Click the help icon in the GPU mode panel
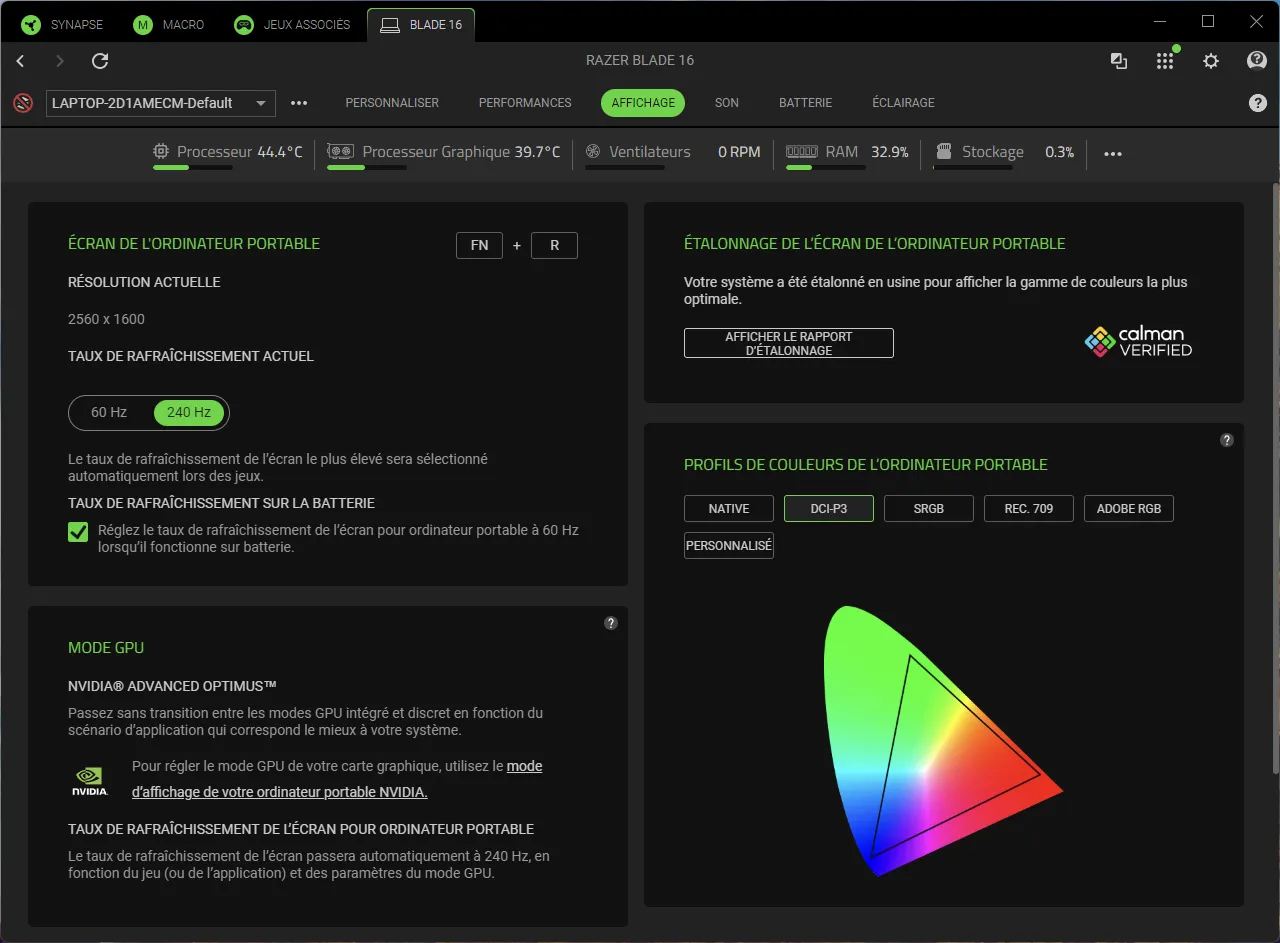 (611, 623)
